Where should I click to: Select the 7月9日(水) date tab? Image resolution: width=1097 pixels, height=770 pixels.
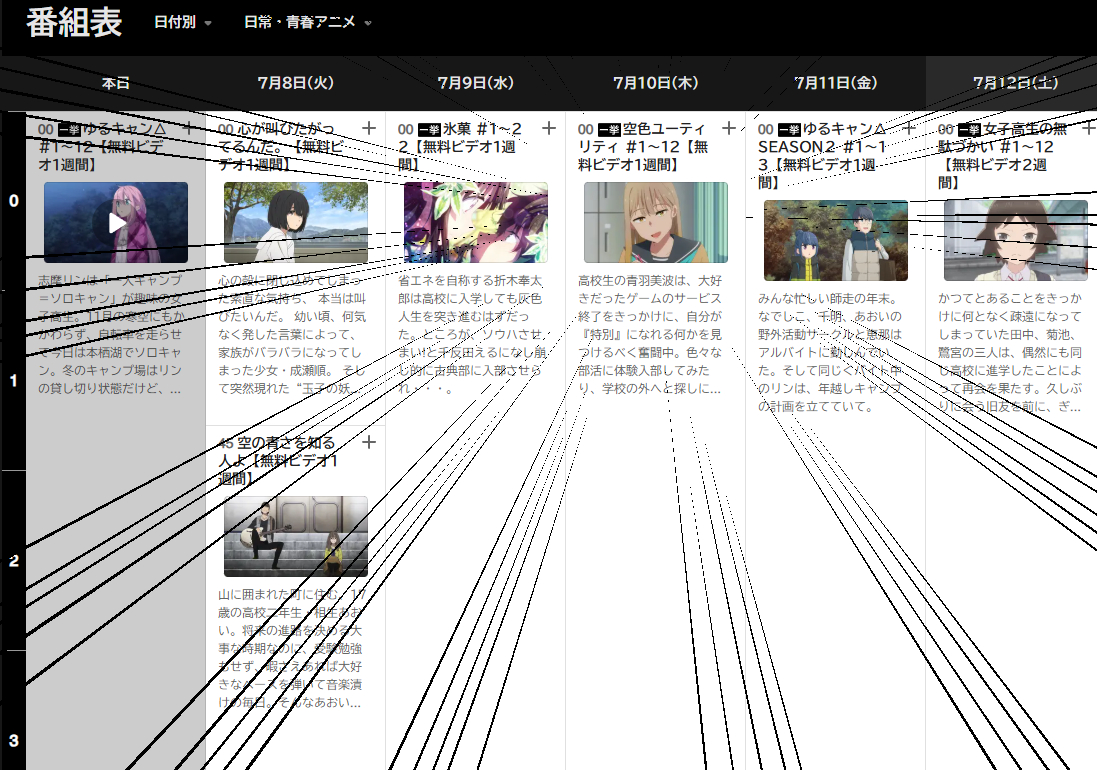pyautogui.click(x=476, y=83)
